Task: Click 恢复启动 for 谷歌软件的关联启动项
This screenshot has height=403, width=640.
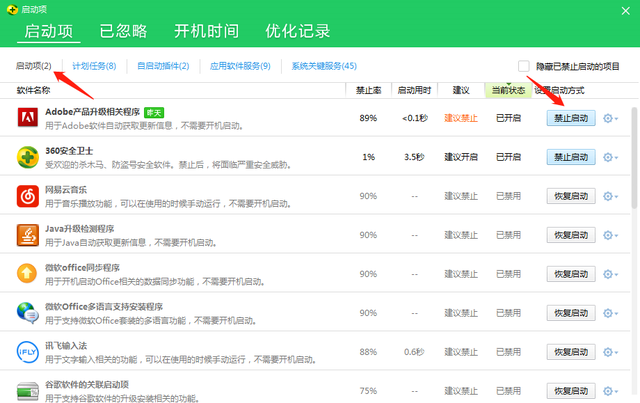Action: [x=571, y=391]
